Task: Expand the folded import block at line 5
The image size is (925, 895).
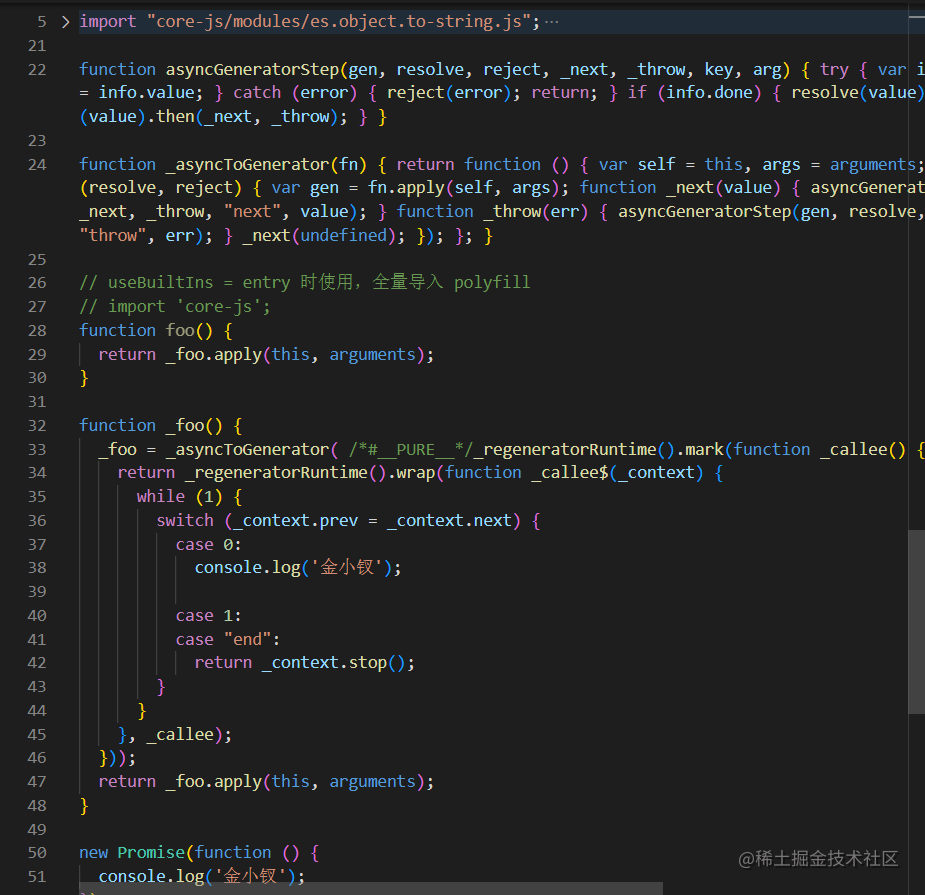Action: pos(65,22)
